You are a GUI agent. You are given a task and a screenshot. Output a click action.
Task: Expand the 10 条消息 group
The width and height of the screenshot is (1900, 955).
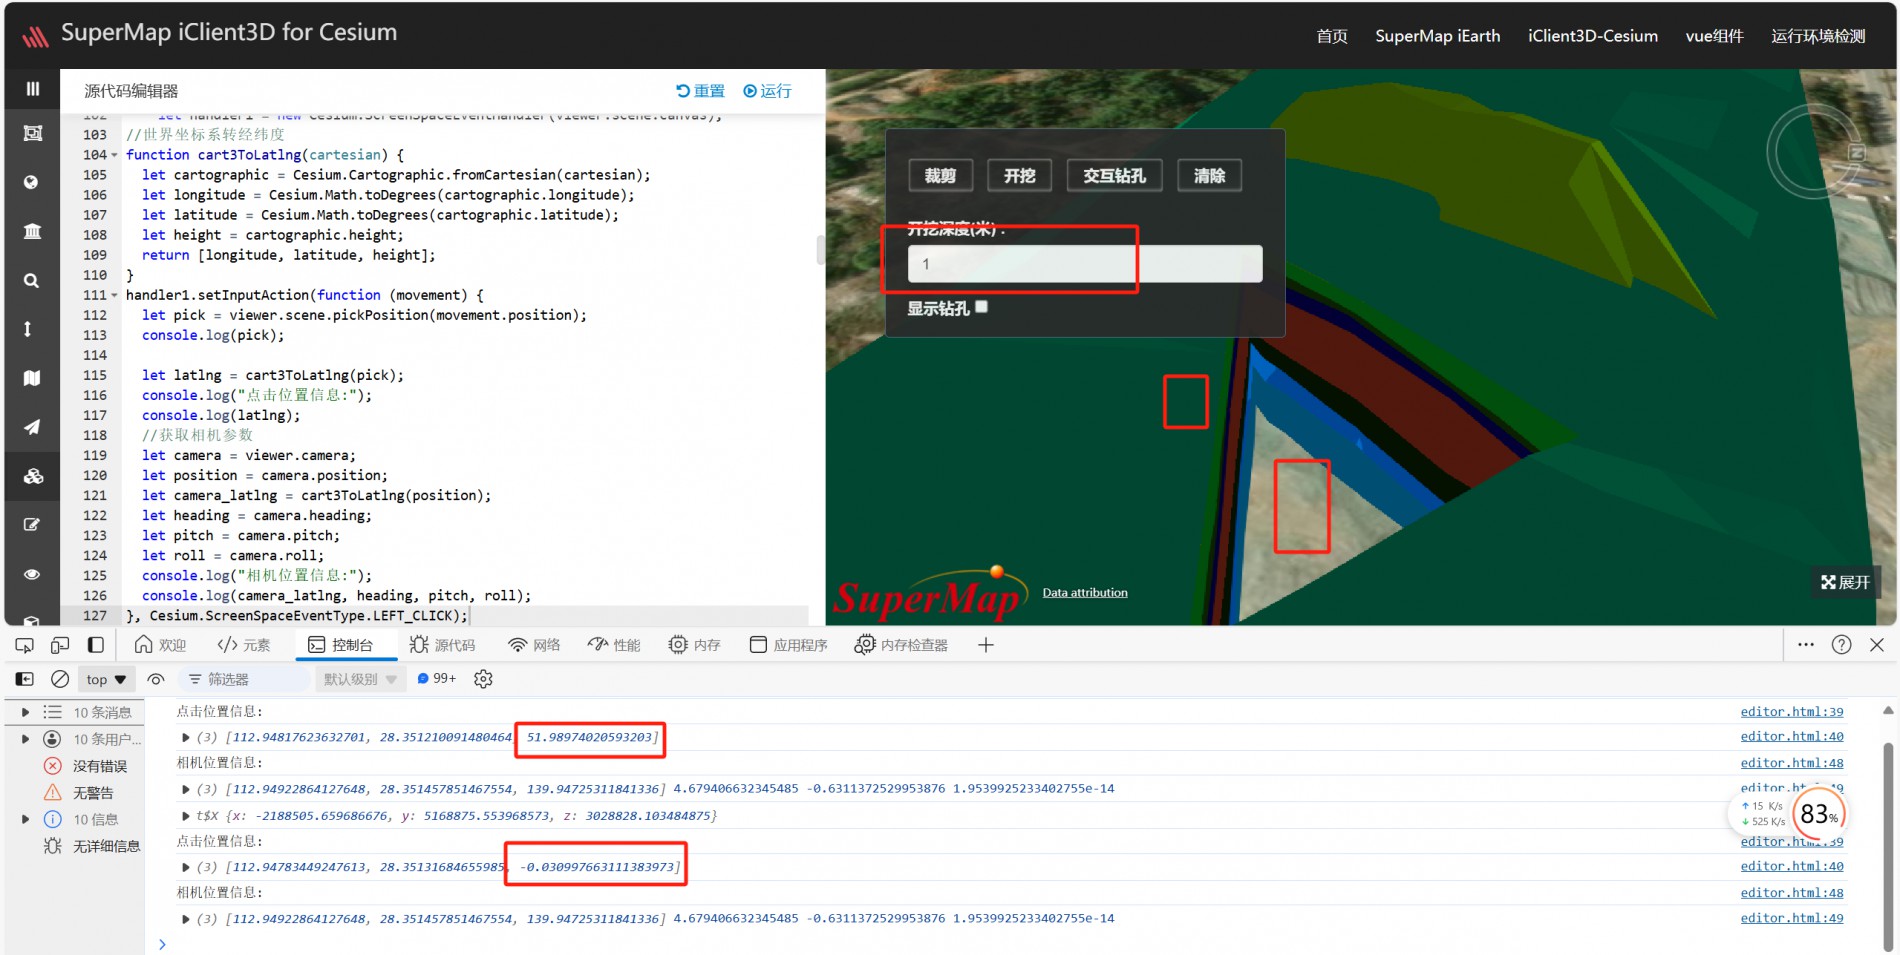click(x=25, y=713)
